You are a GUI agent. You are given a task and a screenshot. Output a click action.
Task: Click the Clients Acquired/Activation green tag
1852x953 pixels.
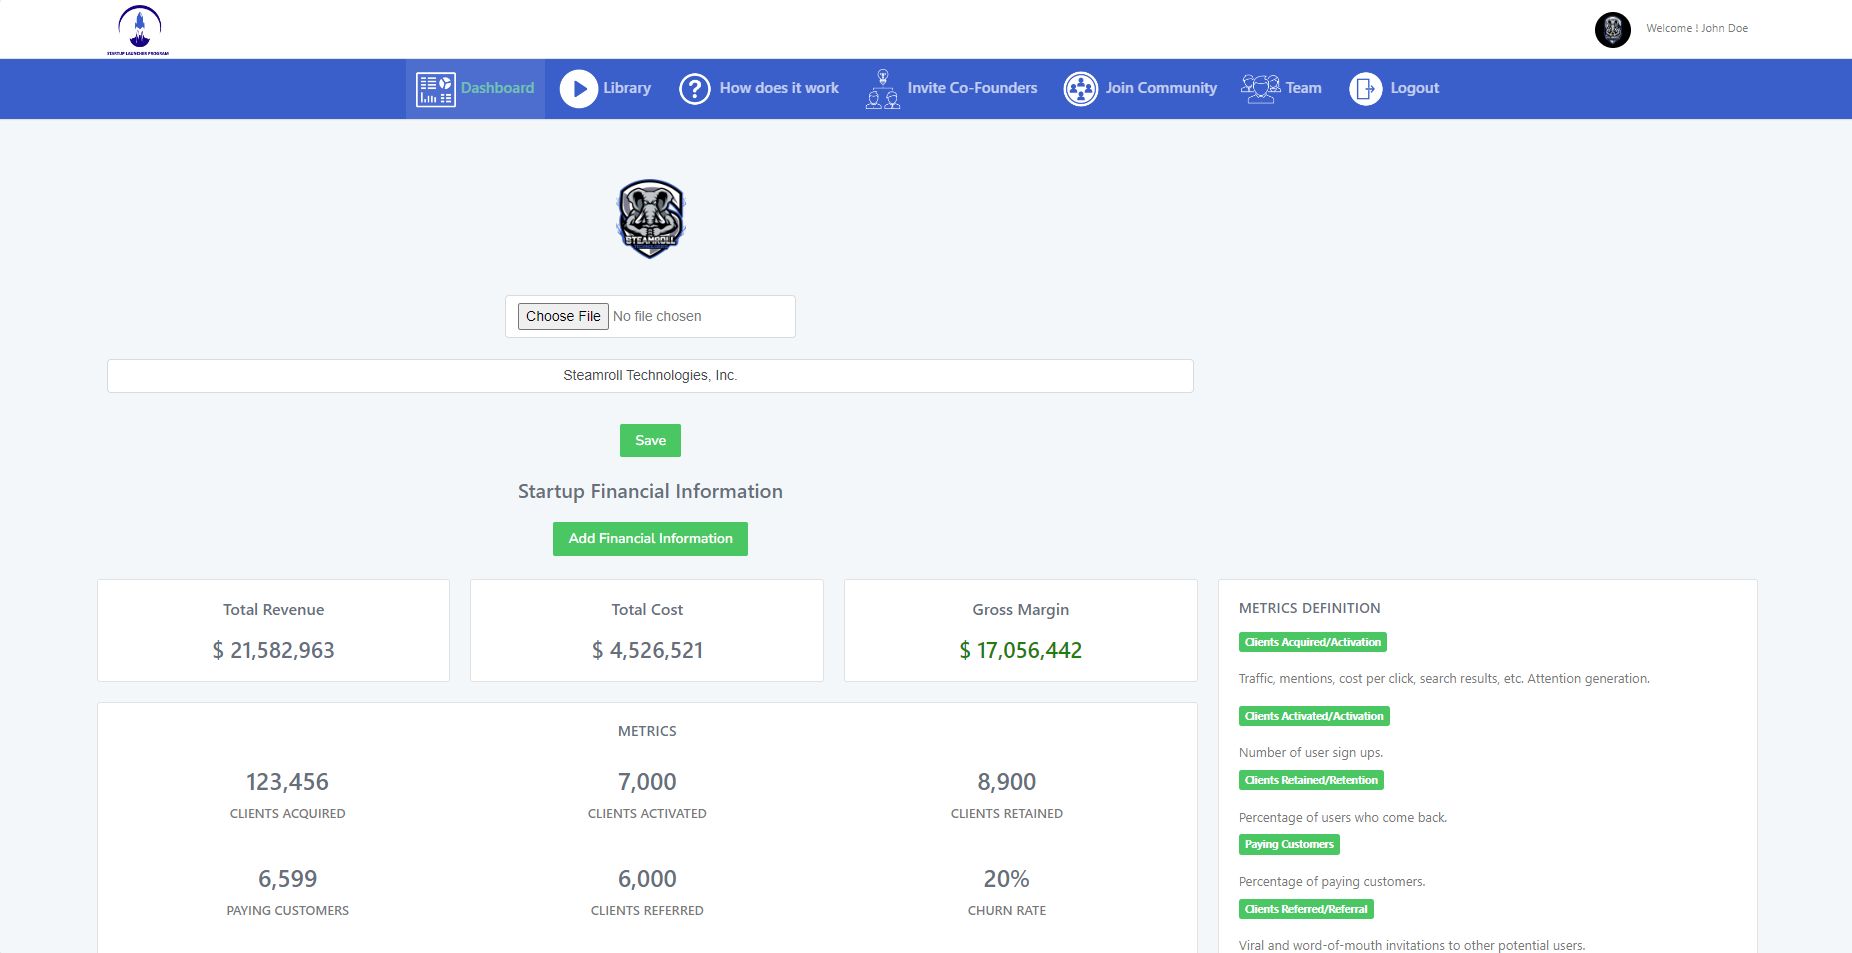pos(1312,643)
